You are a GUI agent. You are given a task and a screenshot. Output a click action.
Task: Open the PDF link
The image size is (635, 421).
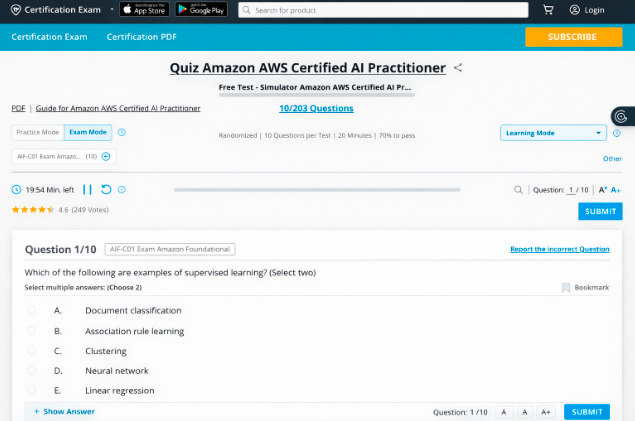click(18, 108)
